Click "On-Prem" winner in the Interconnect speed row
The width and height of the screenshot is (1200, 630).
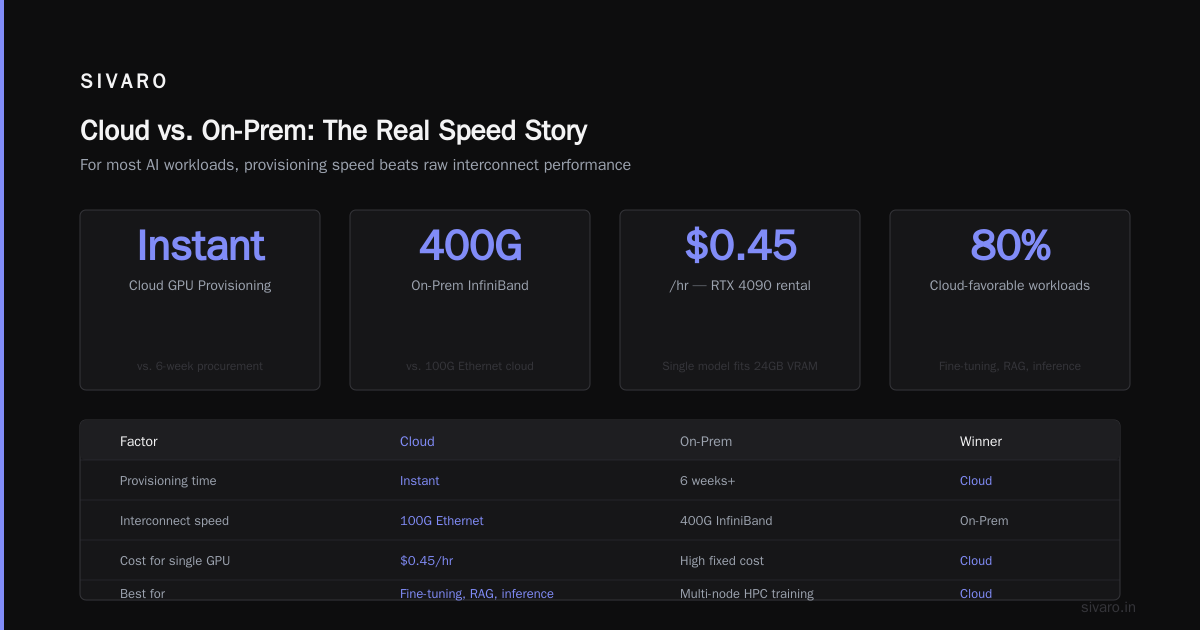point(984,521)
